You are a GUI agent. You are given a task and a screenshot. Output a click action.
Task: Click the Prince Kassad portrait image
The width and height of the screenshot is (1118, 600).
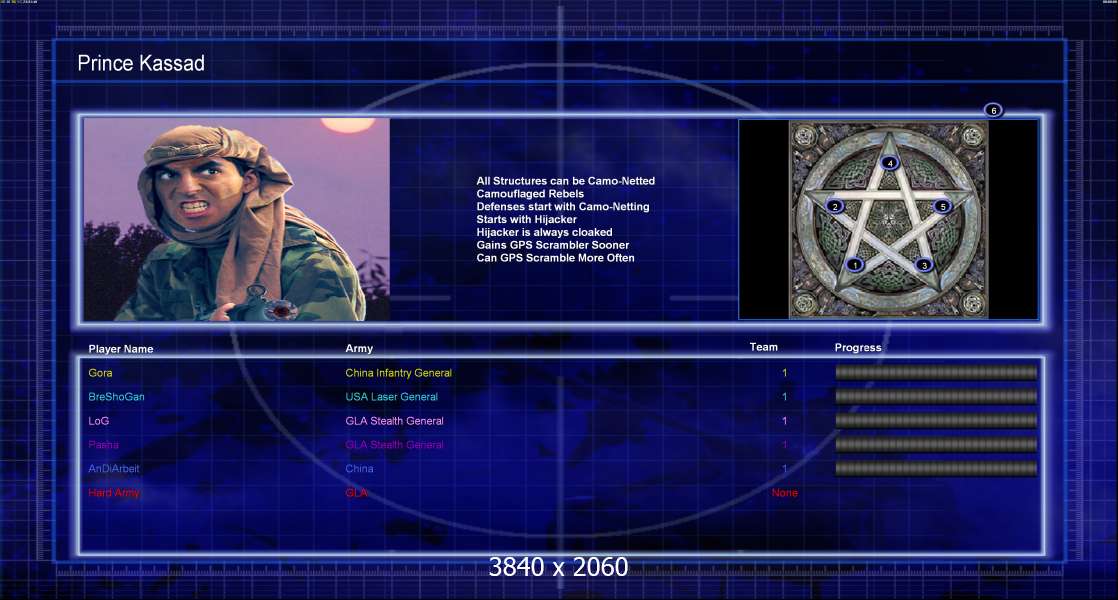(237, 219)
